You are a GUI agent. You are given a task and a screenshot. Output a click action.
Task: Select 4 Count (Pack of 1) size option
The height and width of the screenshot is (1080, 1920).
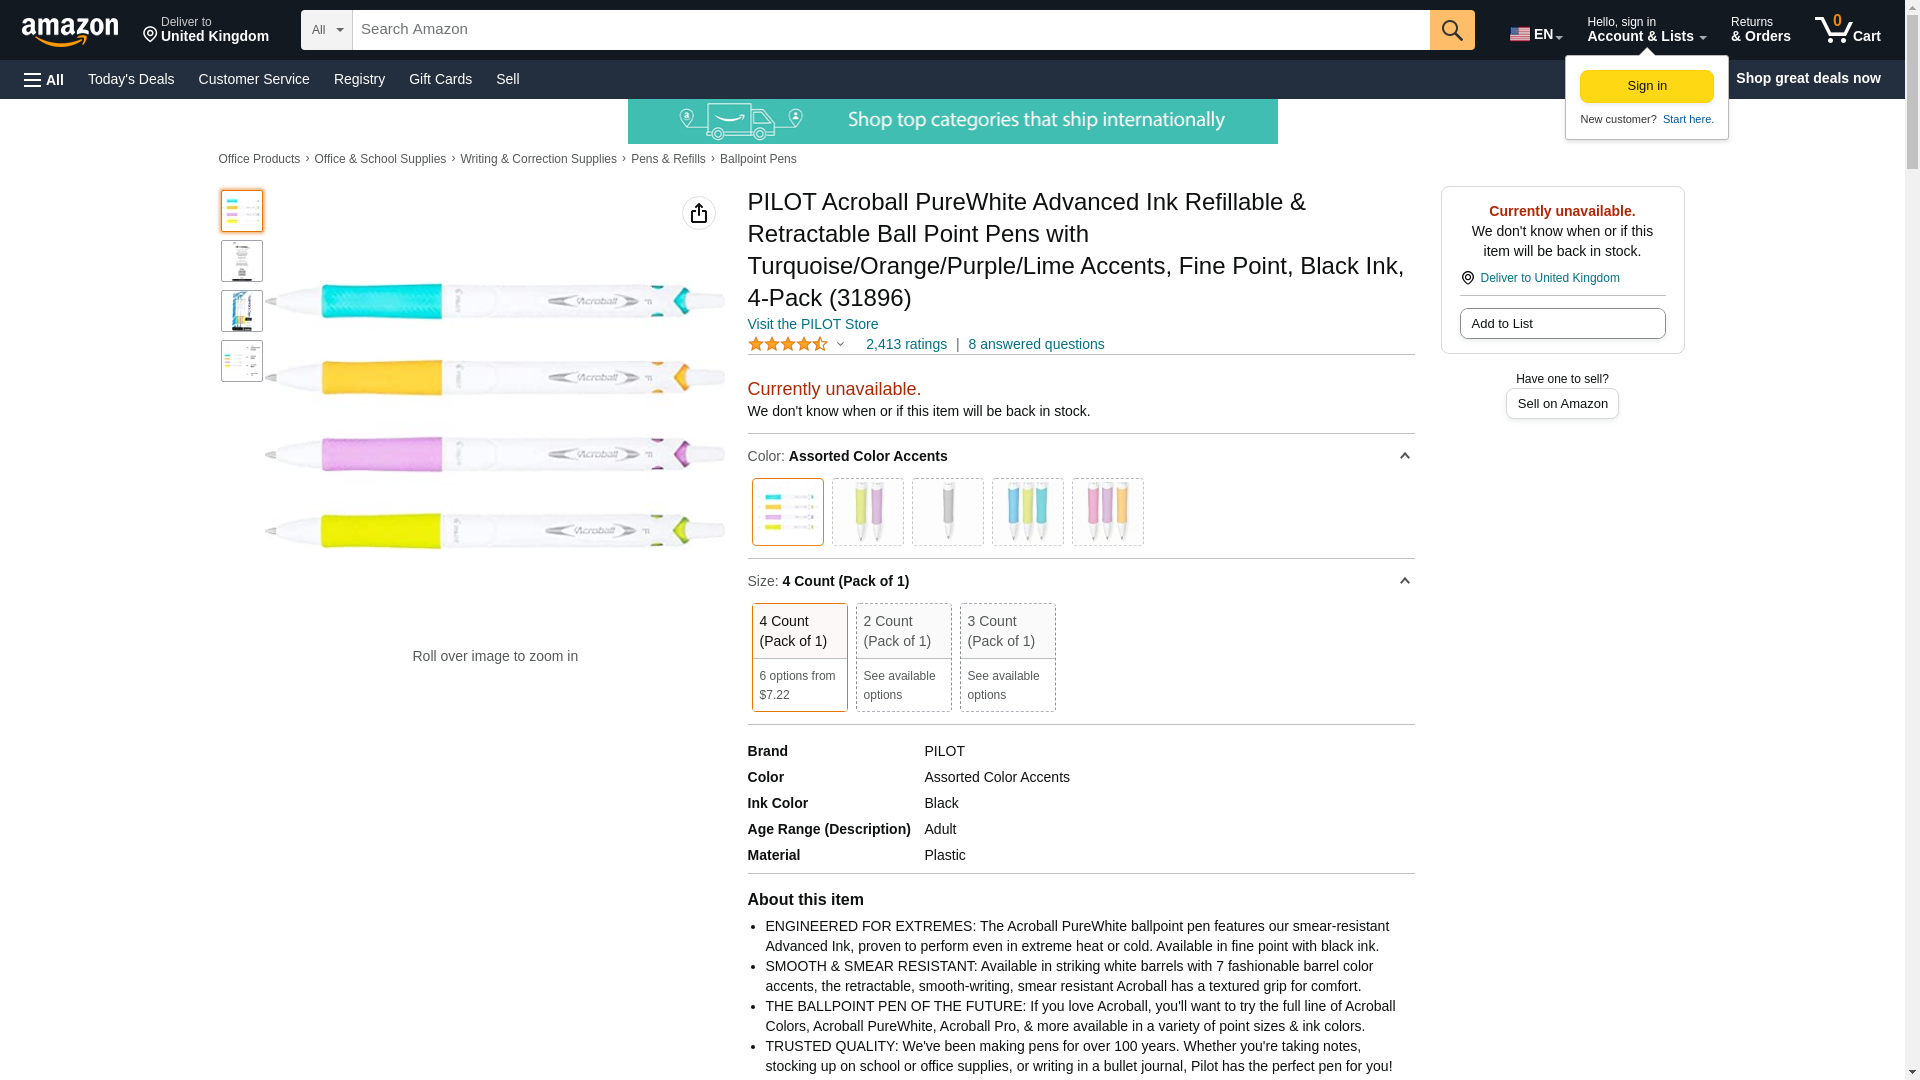point(799,656)
